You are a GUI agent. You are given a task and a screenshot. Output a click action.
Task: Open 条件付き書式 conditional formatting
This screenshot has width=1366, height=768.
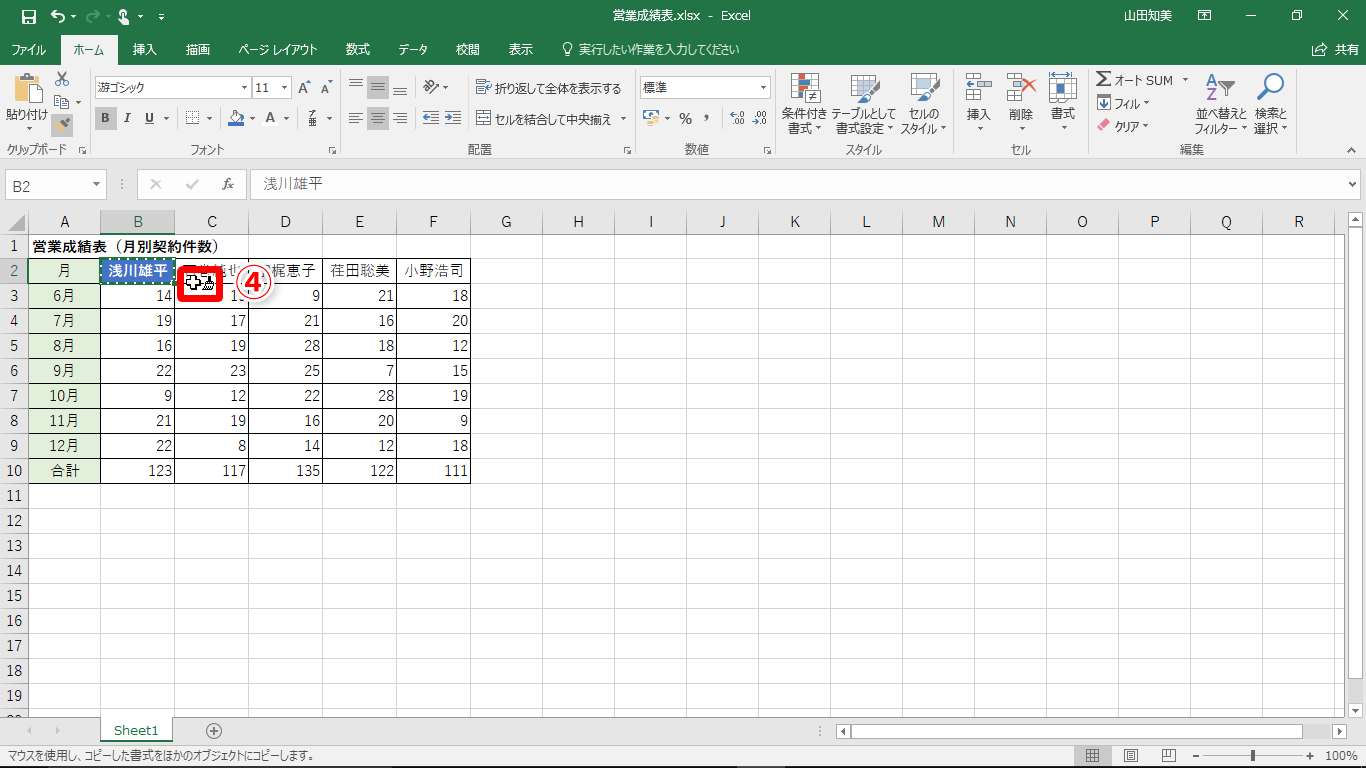[x=805, y=104]
